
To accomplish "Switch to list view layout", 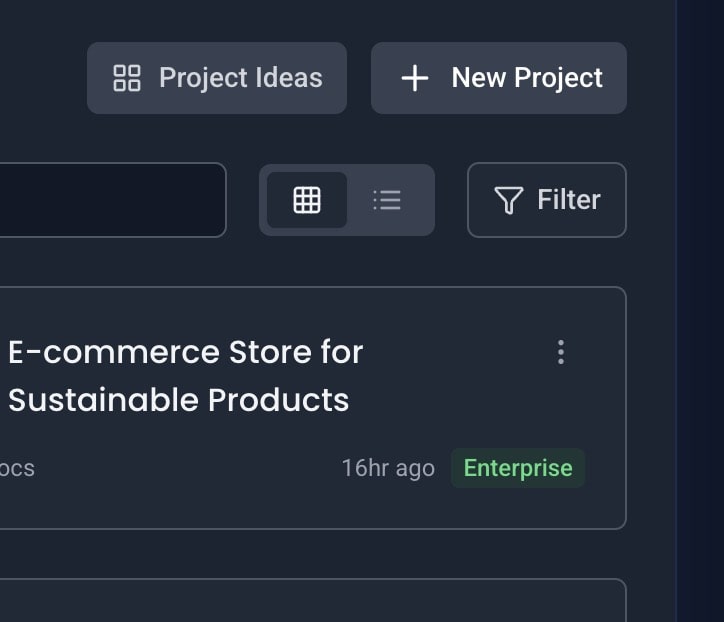I will pyautogui.click(x=387, y=200).
